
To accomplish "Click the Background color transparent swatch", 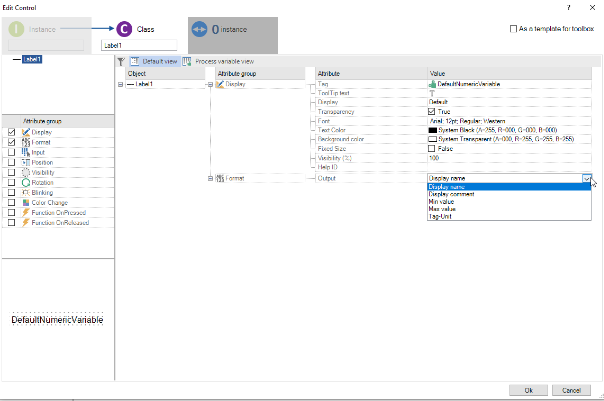I will tap(433, 139).
